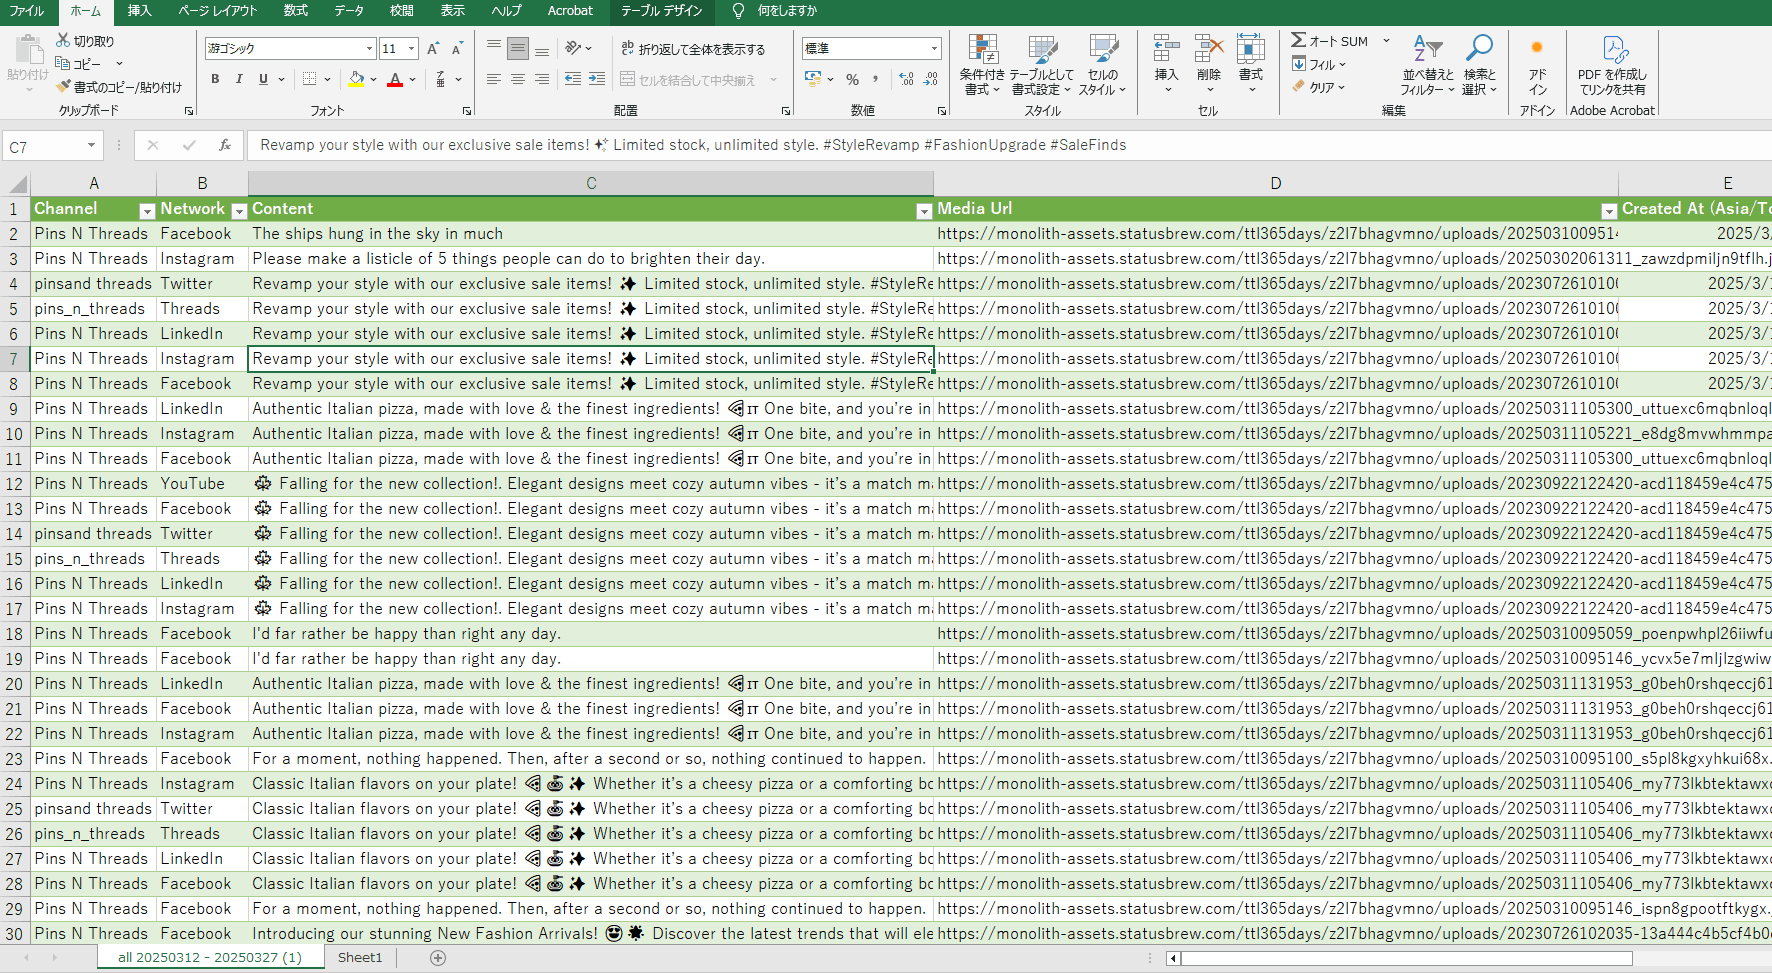Open the Network column filter dropdown

(x=239, y=210)
